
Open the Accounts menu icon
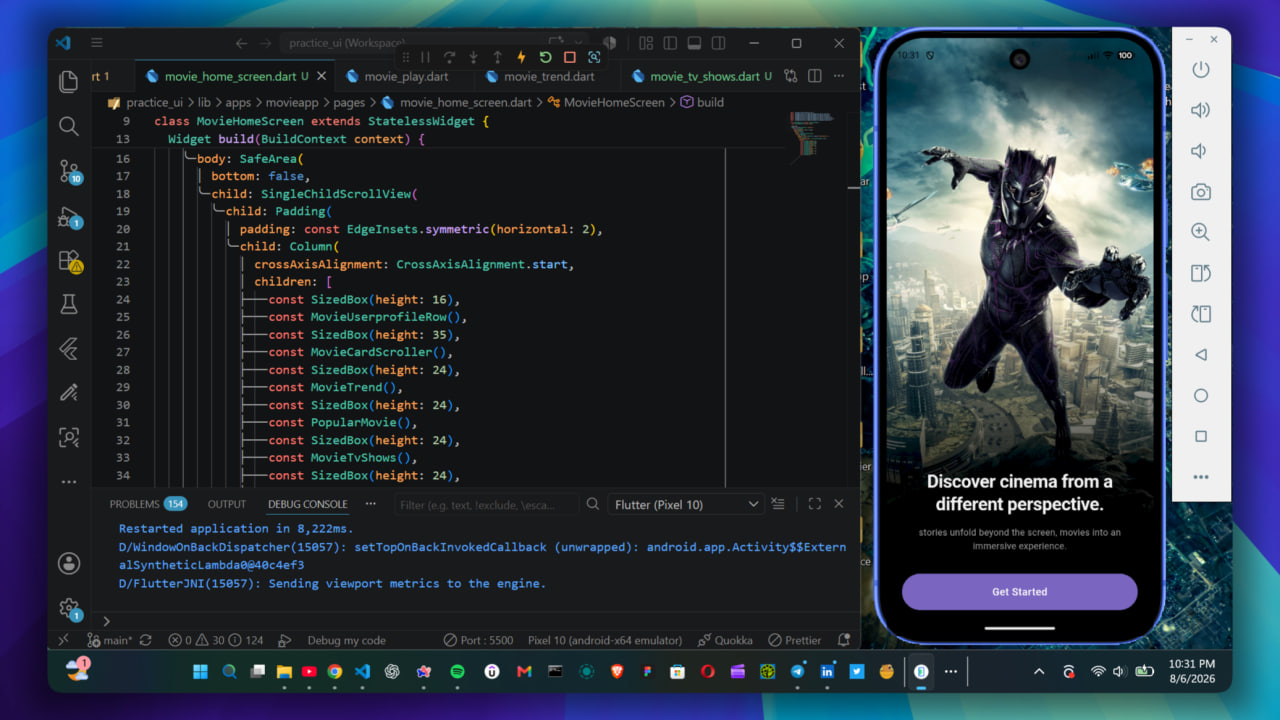69,563
